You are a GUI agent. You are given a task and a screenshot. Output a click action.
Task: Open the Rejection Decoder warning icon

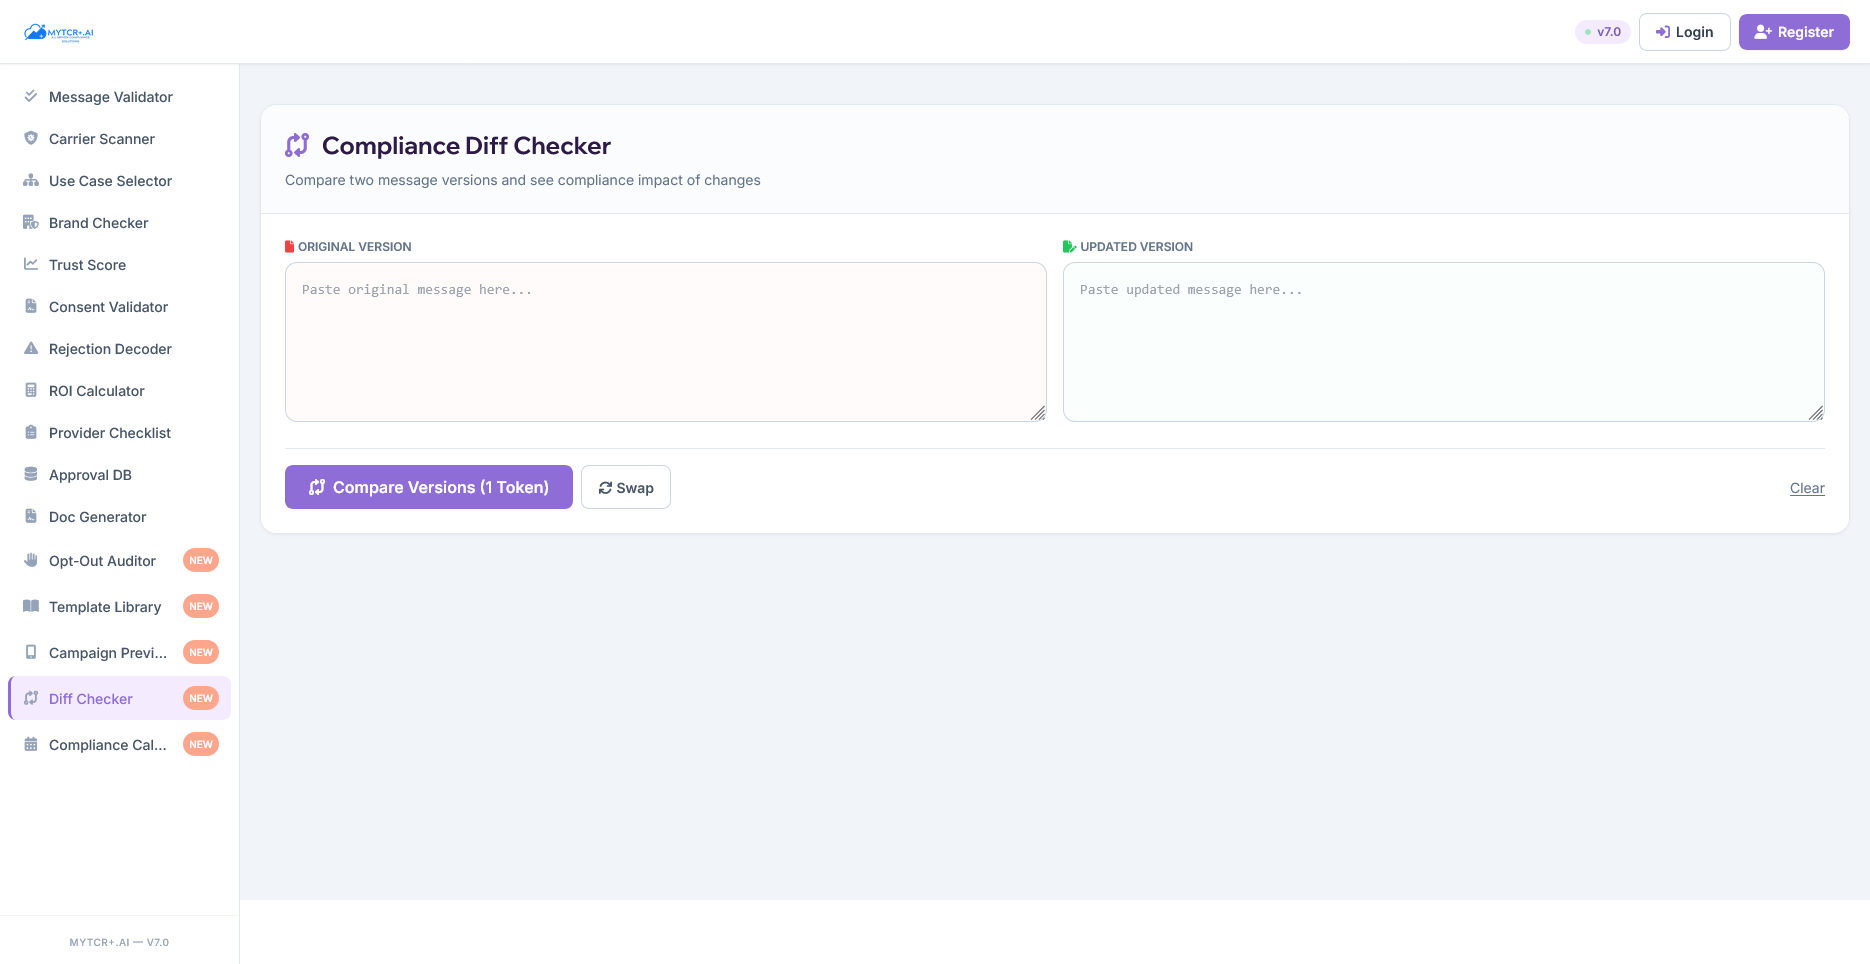[31, 348]
